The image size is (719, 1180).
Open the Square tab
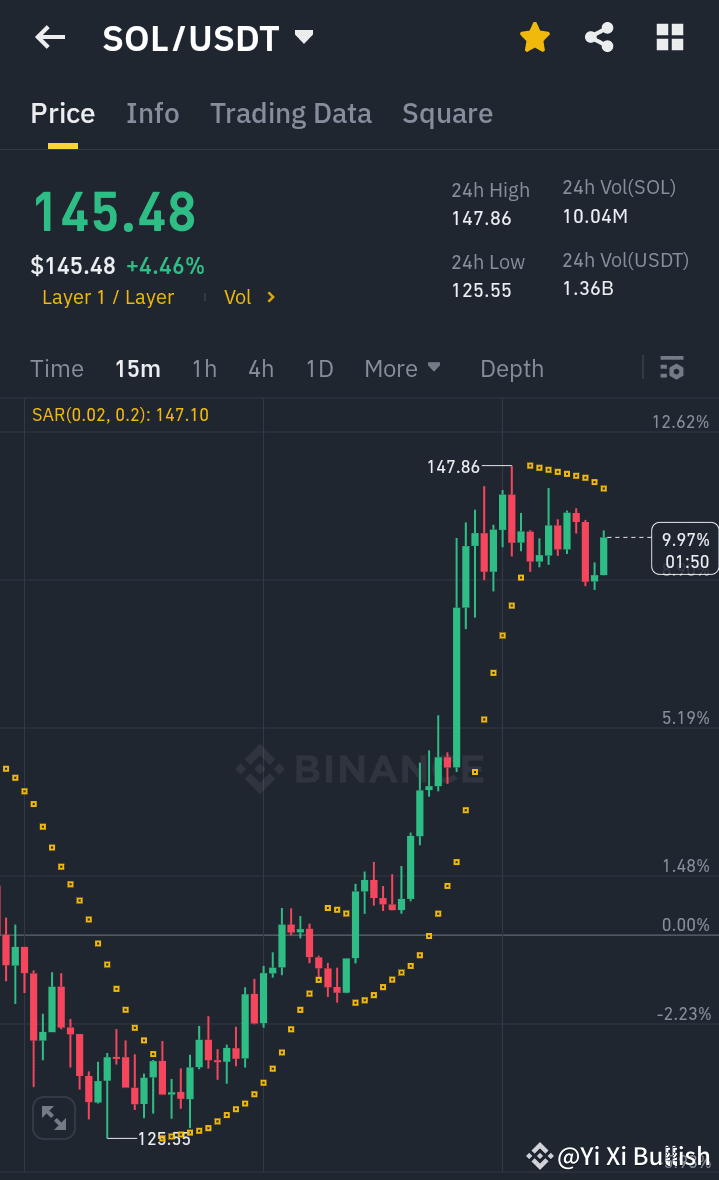coord(447,113)
